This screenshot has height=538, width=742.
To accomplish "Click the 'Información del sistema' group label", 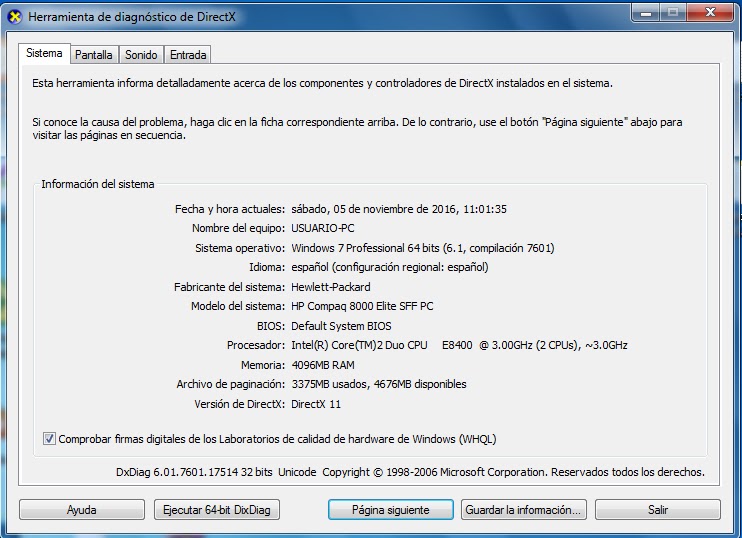I will pyautogui.click(x=98, y=184).
